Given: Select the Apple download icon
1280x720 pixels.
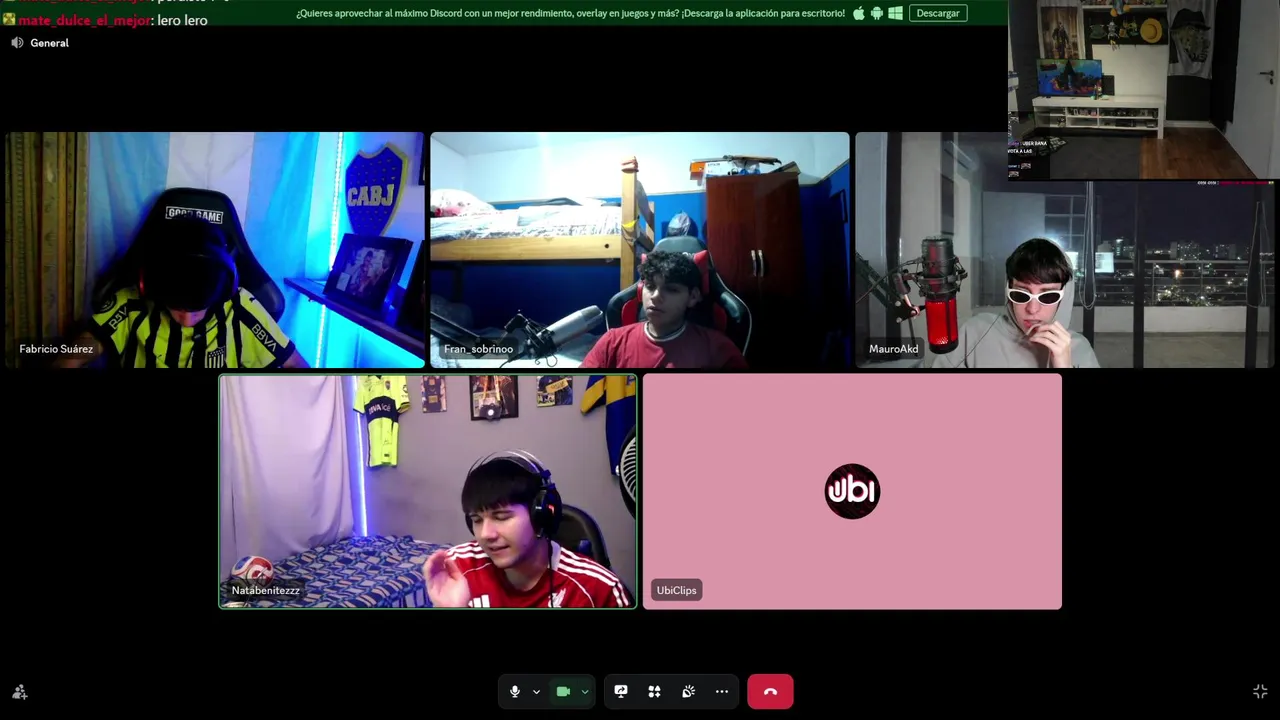Looking at the screenshot, I should point(859,13).
